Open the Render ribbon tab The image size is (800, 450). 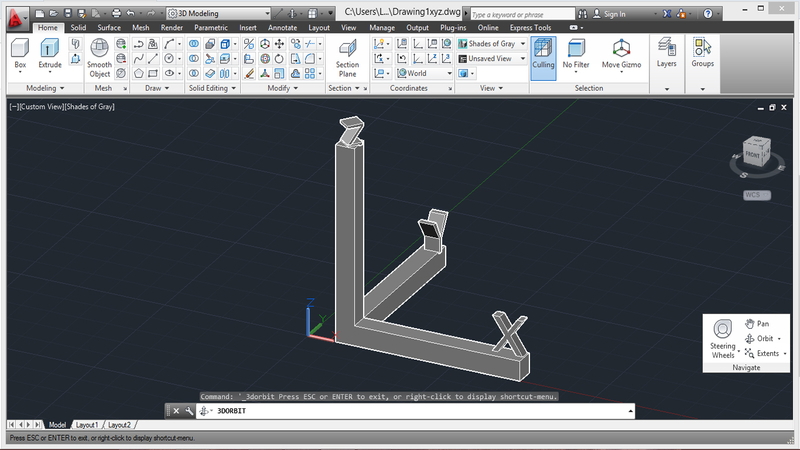(x=172, y=28)
